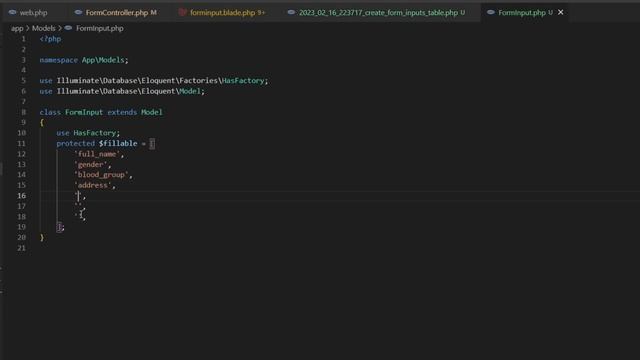Click the 'protected' keyword on line 11
Viewport: 640px width, 360px height.
[76, 144]
